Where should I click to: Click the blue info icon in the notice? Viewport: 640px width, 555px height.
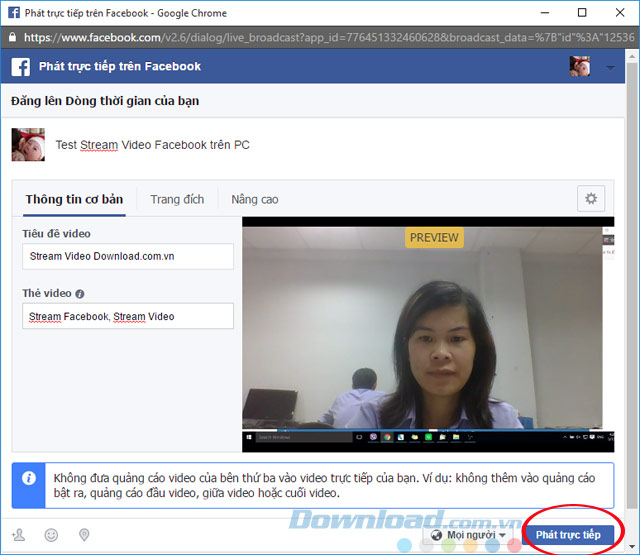pos(29,478)
